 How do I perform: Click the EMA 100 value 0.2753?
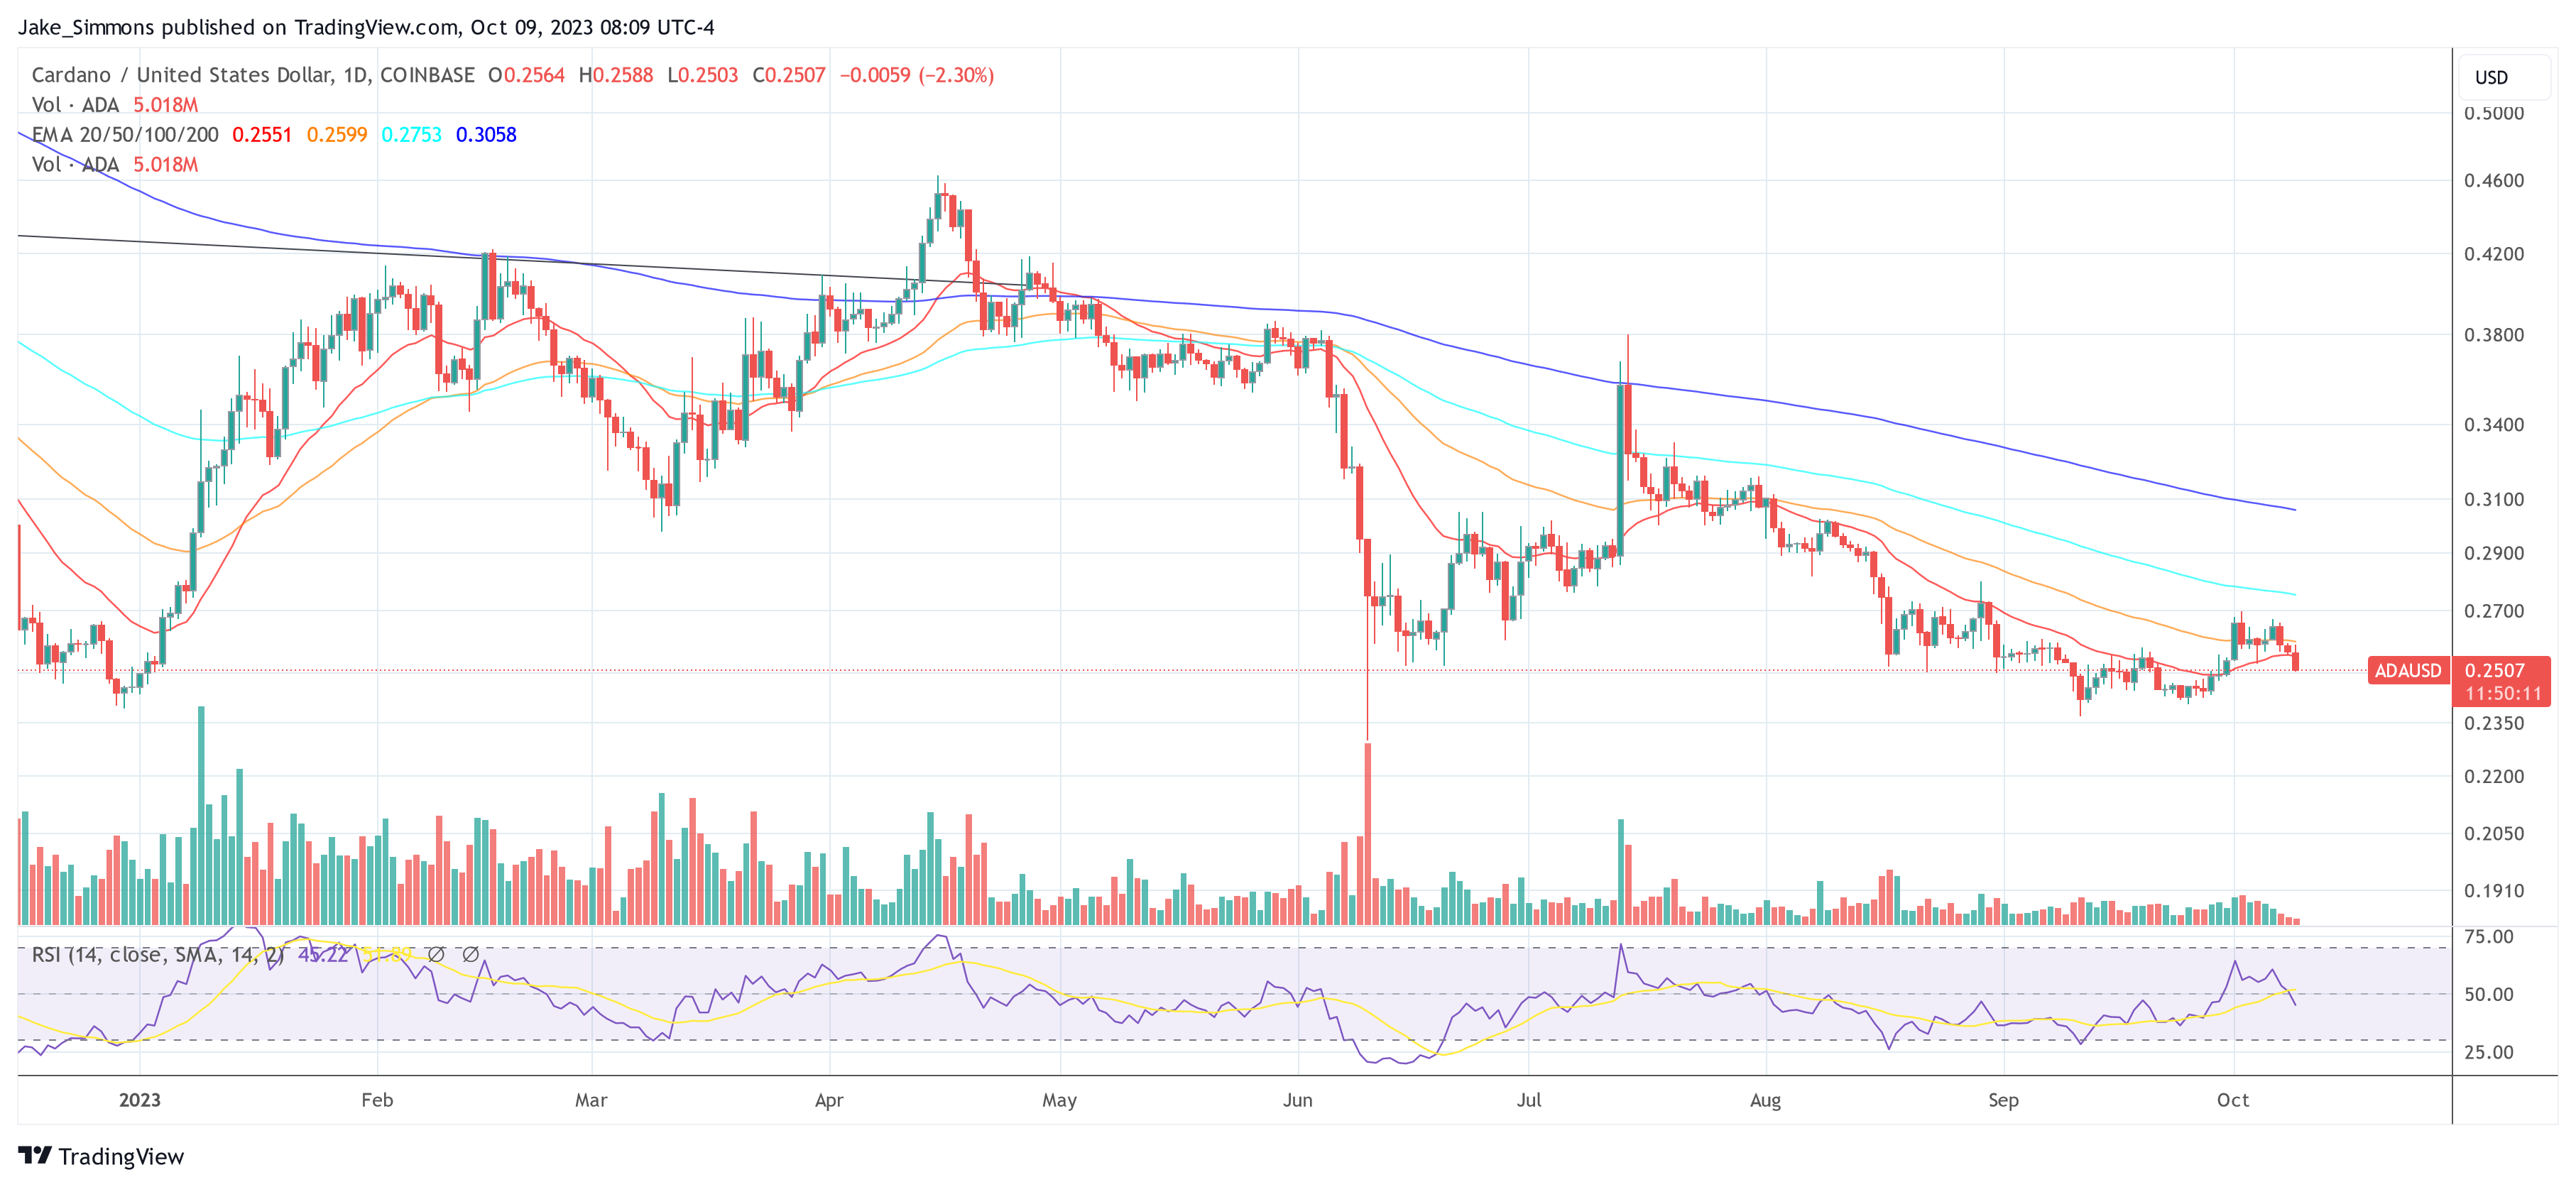point(411,134)
